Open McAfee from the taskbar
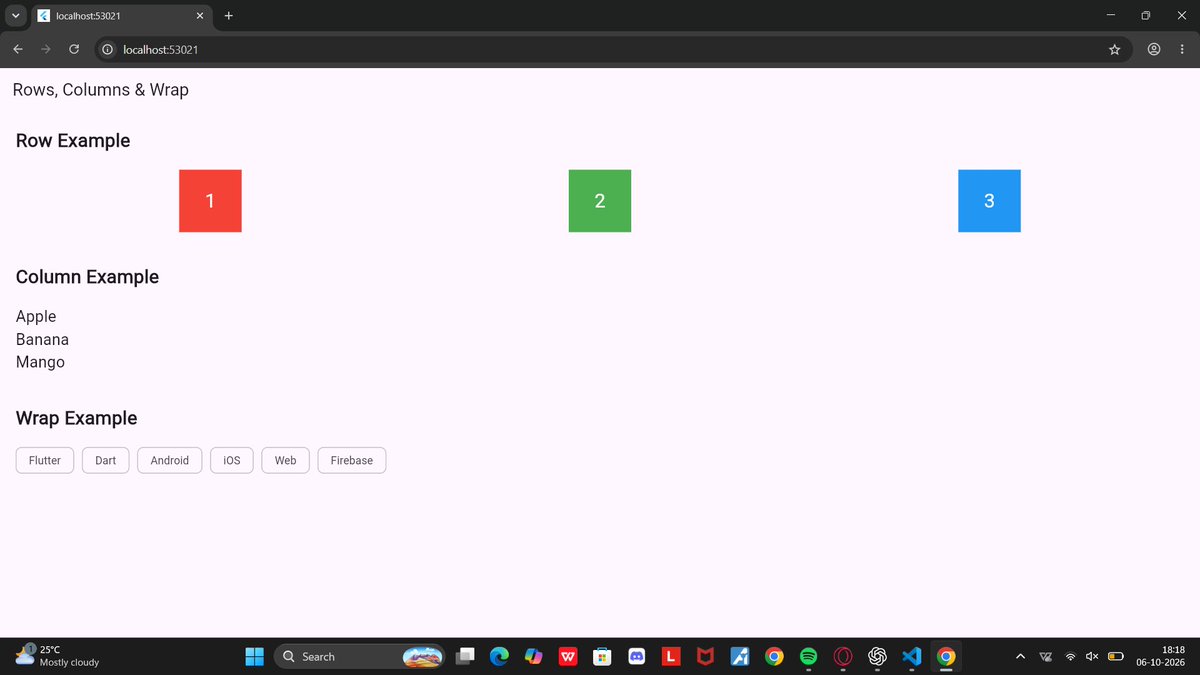The image size is (1200, 675). tap(705, 656)
